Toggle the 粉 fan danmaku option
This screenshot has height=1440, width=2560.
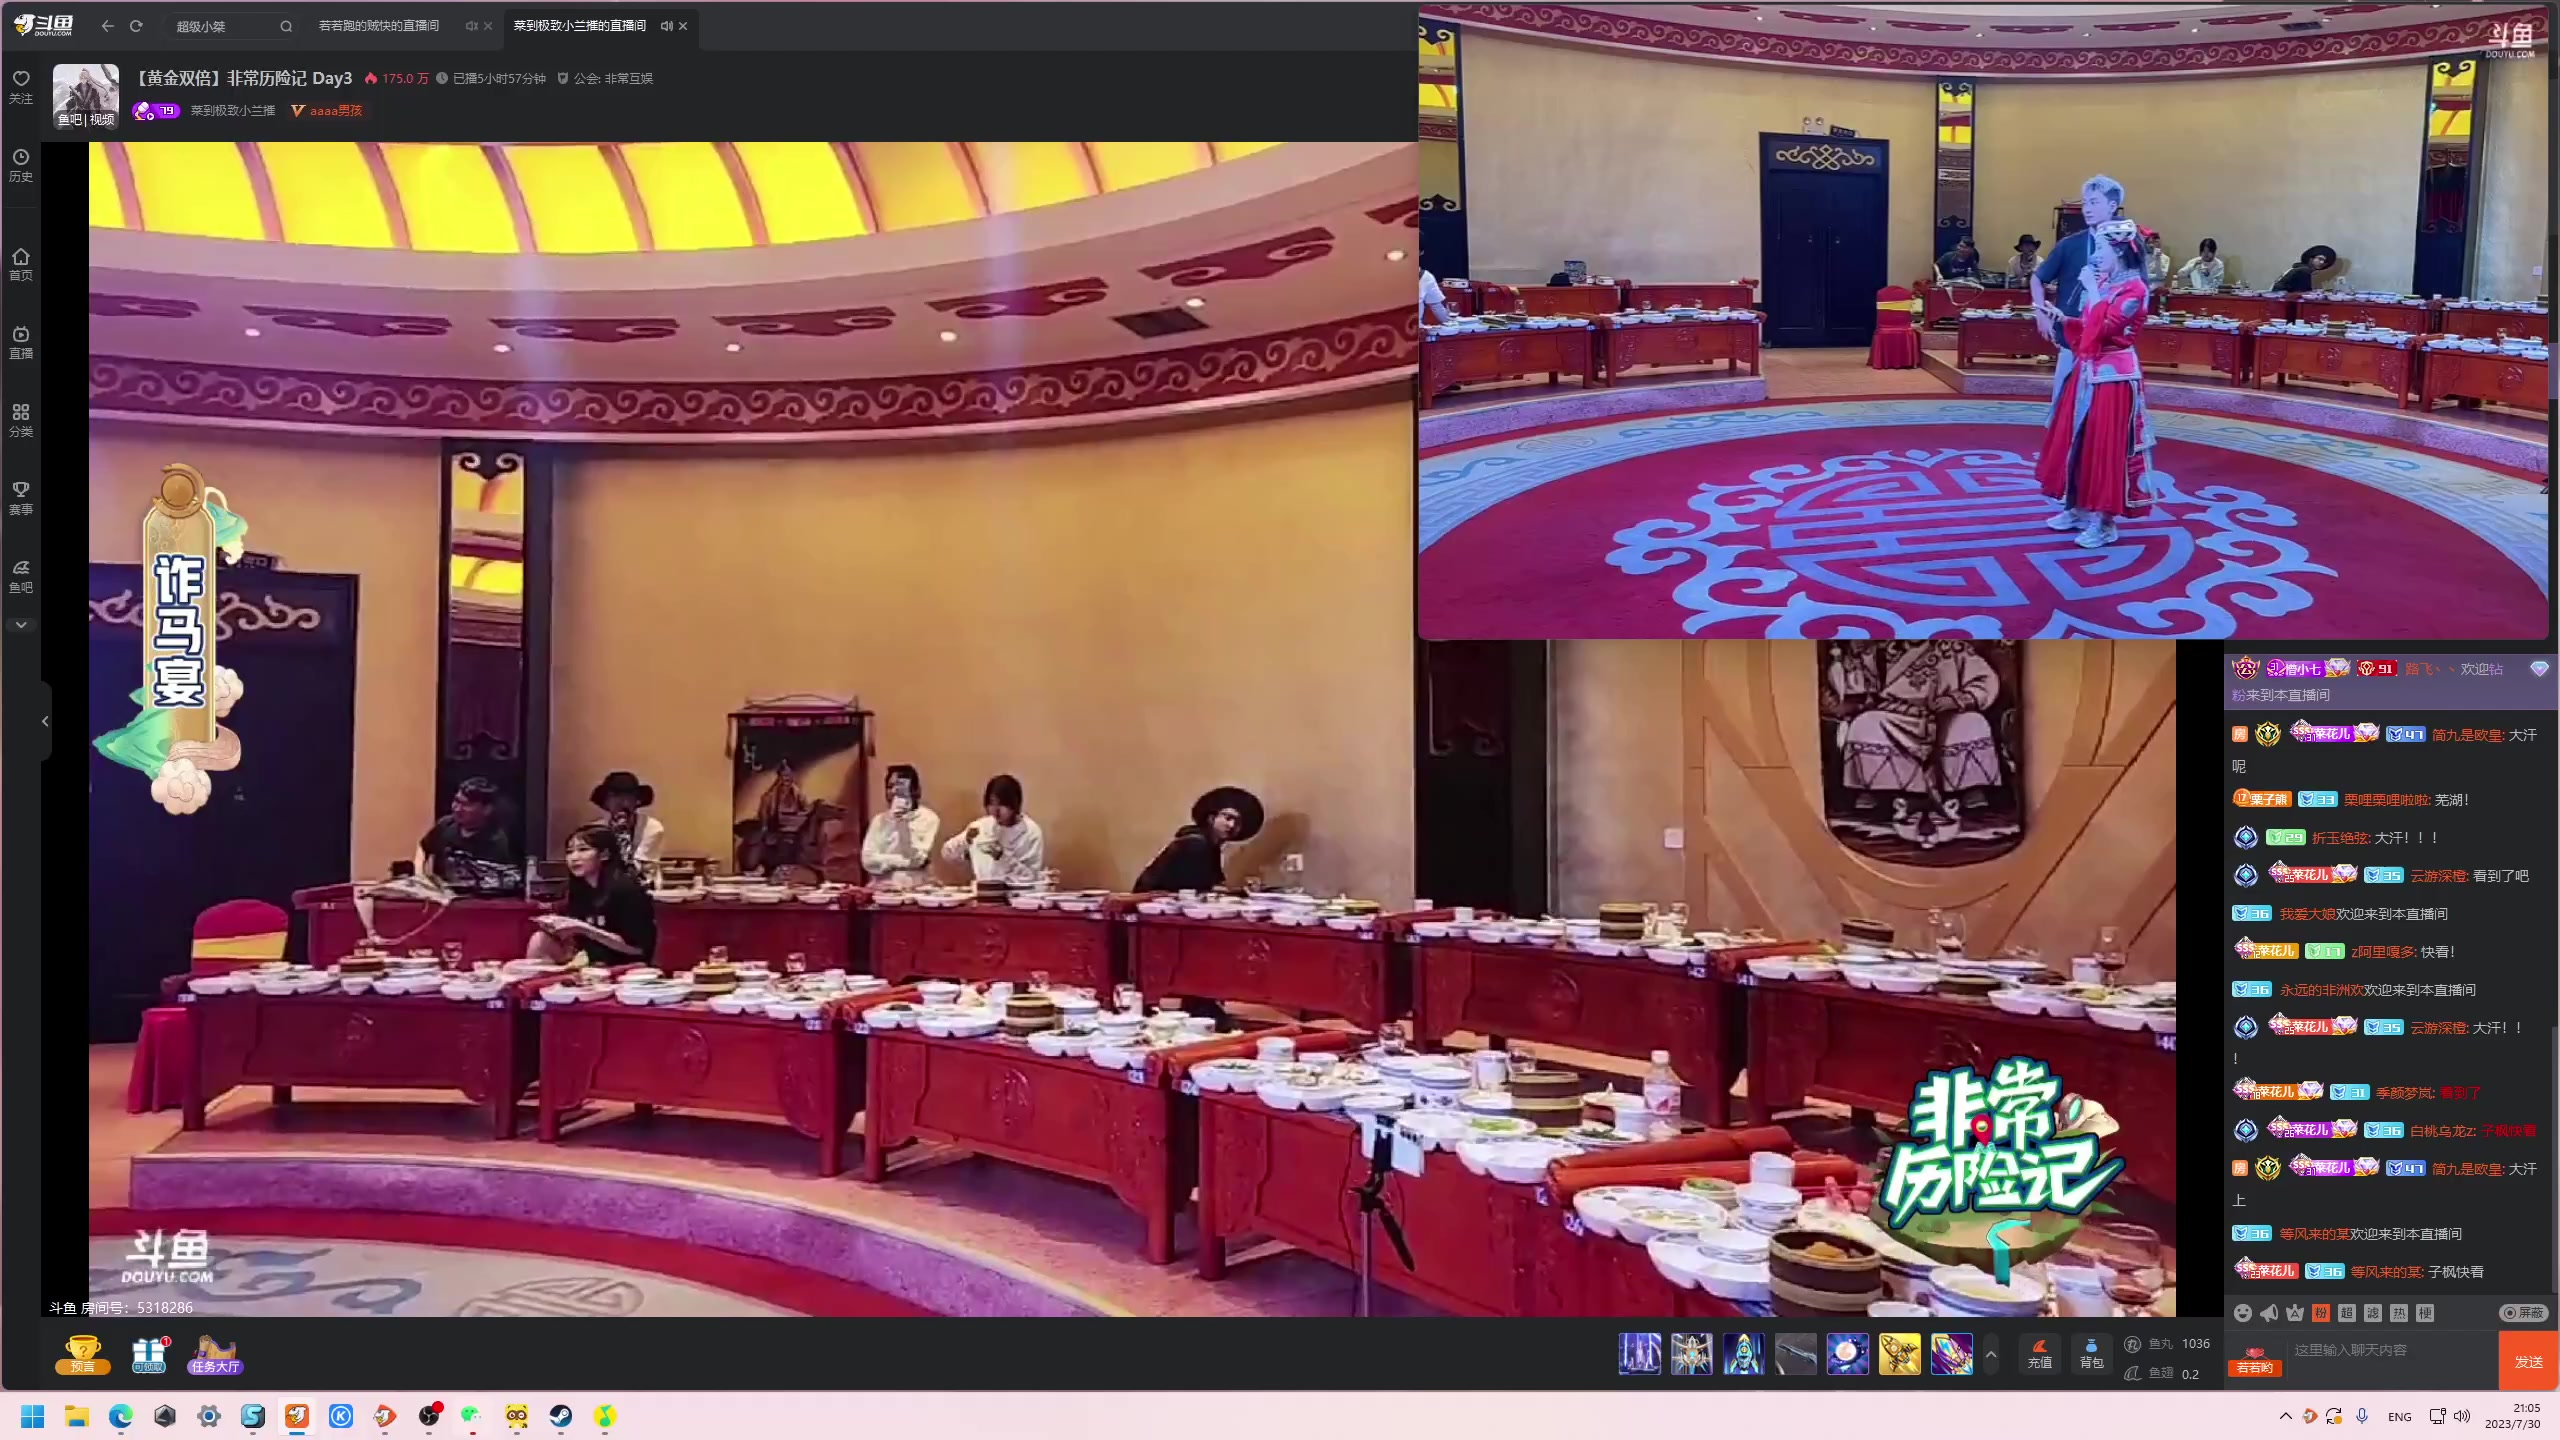pos(2321,1313)
